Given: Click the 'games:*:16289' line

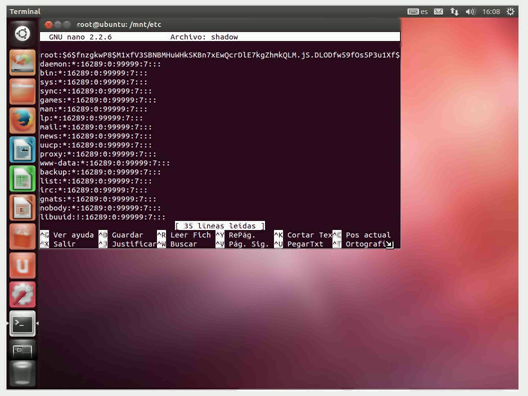Looking at the screenshot, I should (x=98, y=100).
